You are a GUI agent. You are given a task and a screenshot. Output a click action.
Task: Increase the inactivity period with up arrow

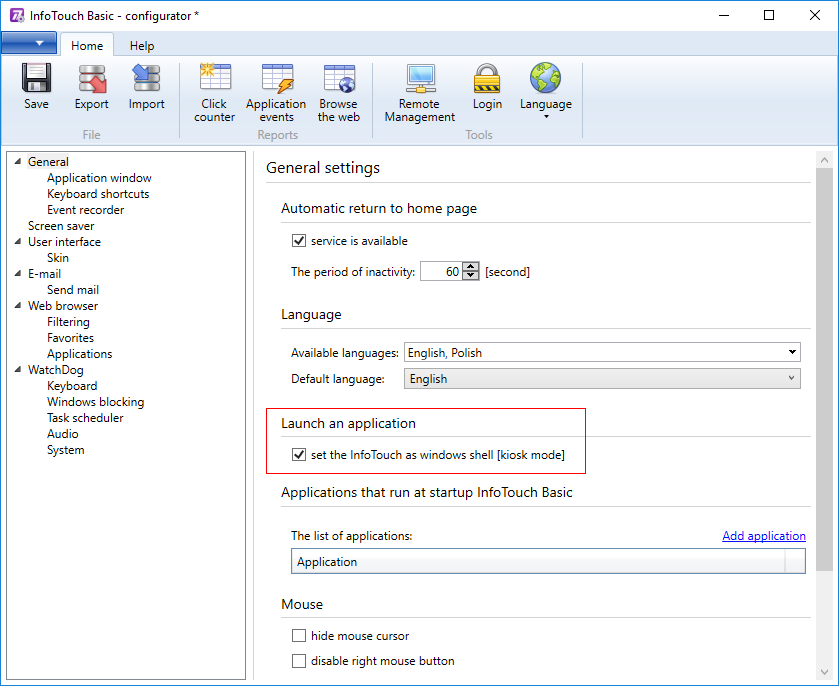tap(470, 267)
